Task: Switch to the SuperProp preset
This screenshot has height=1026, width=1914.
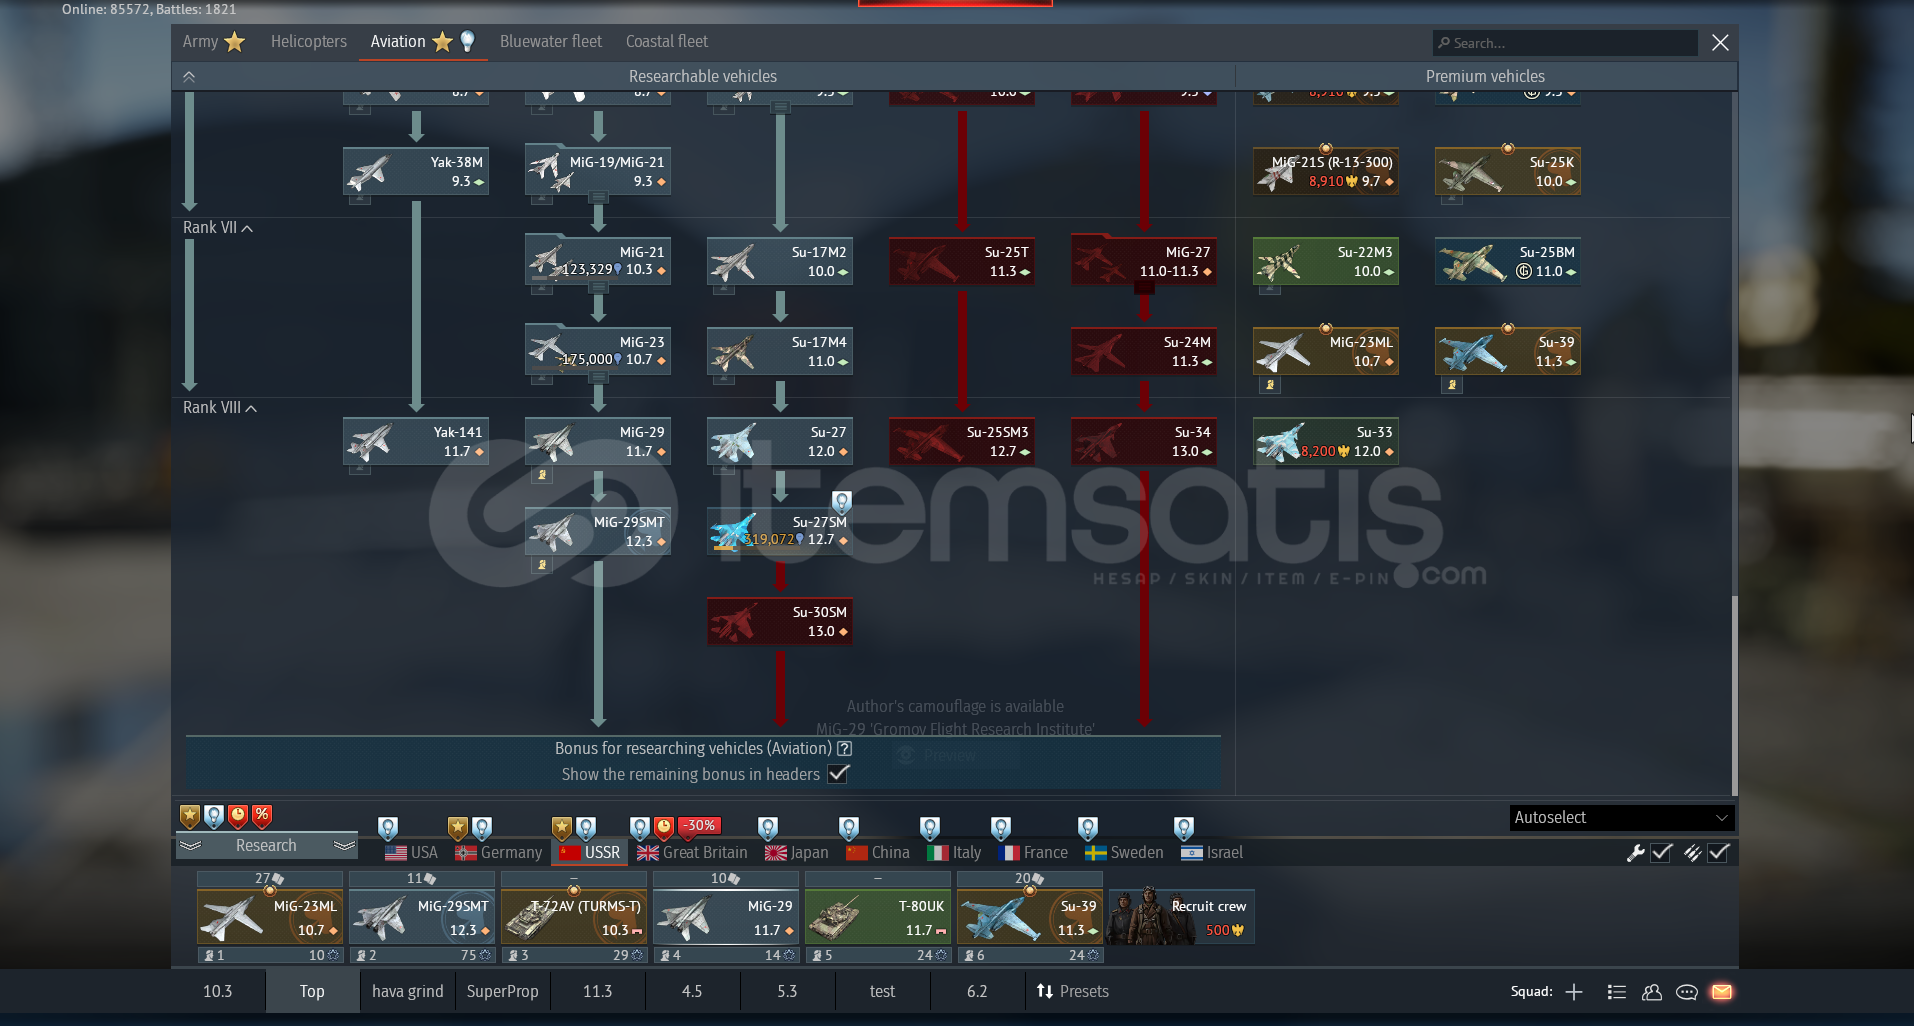Action: 502,992
